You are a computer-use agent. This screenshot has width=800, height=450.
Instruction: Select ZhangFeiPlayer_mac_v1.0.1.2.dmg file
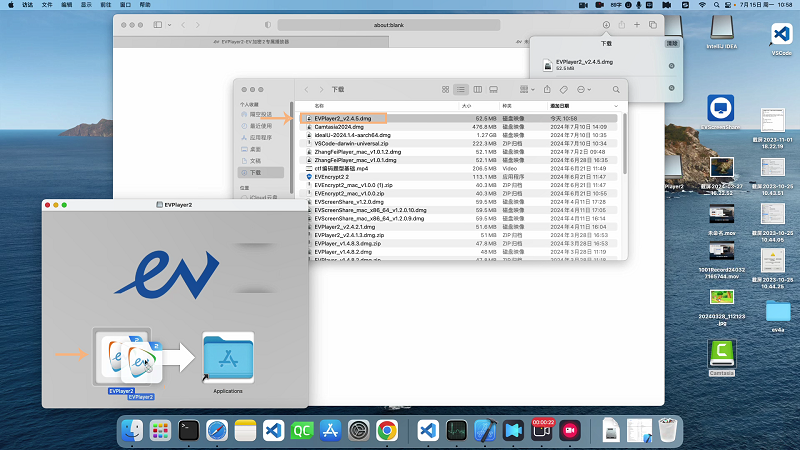click(459, 152)
